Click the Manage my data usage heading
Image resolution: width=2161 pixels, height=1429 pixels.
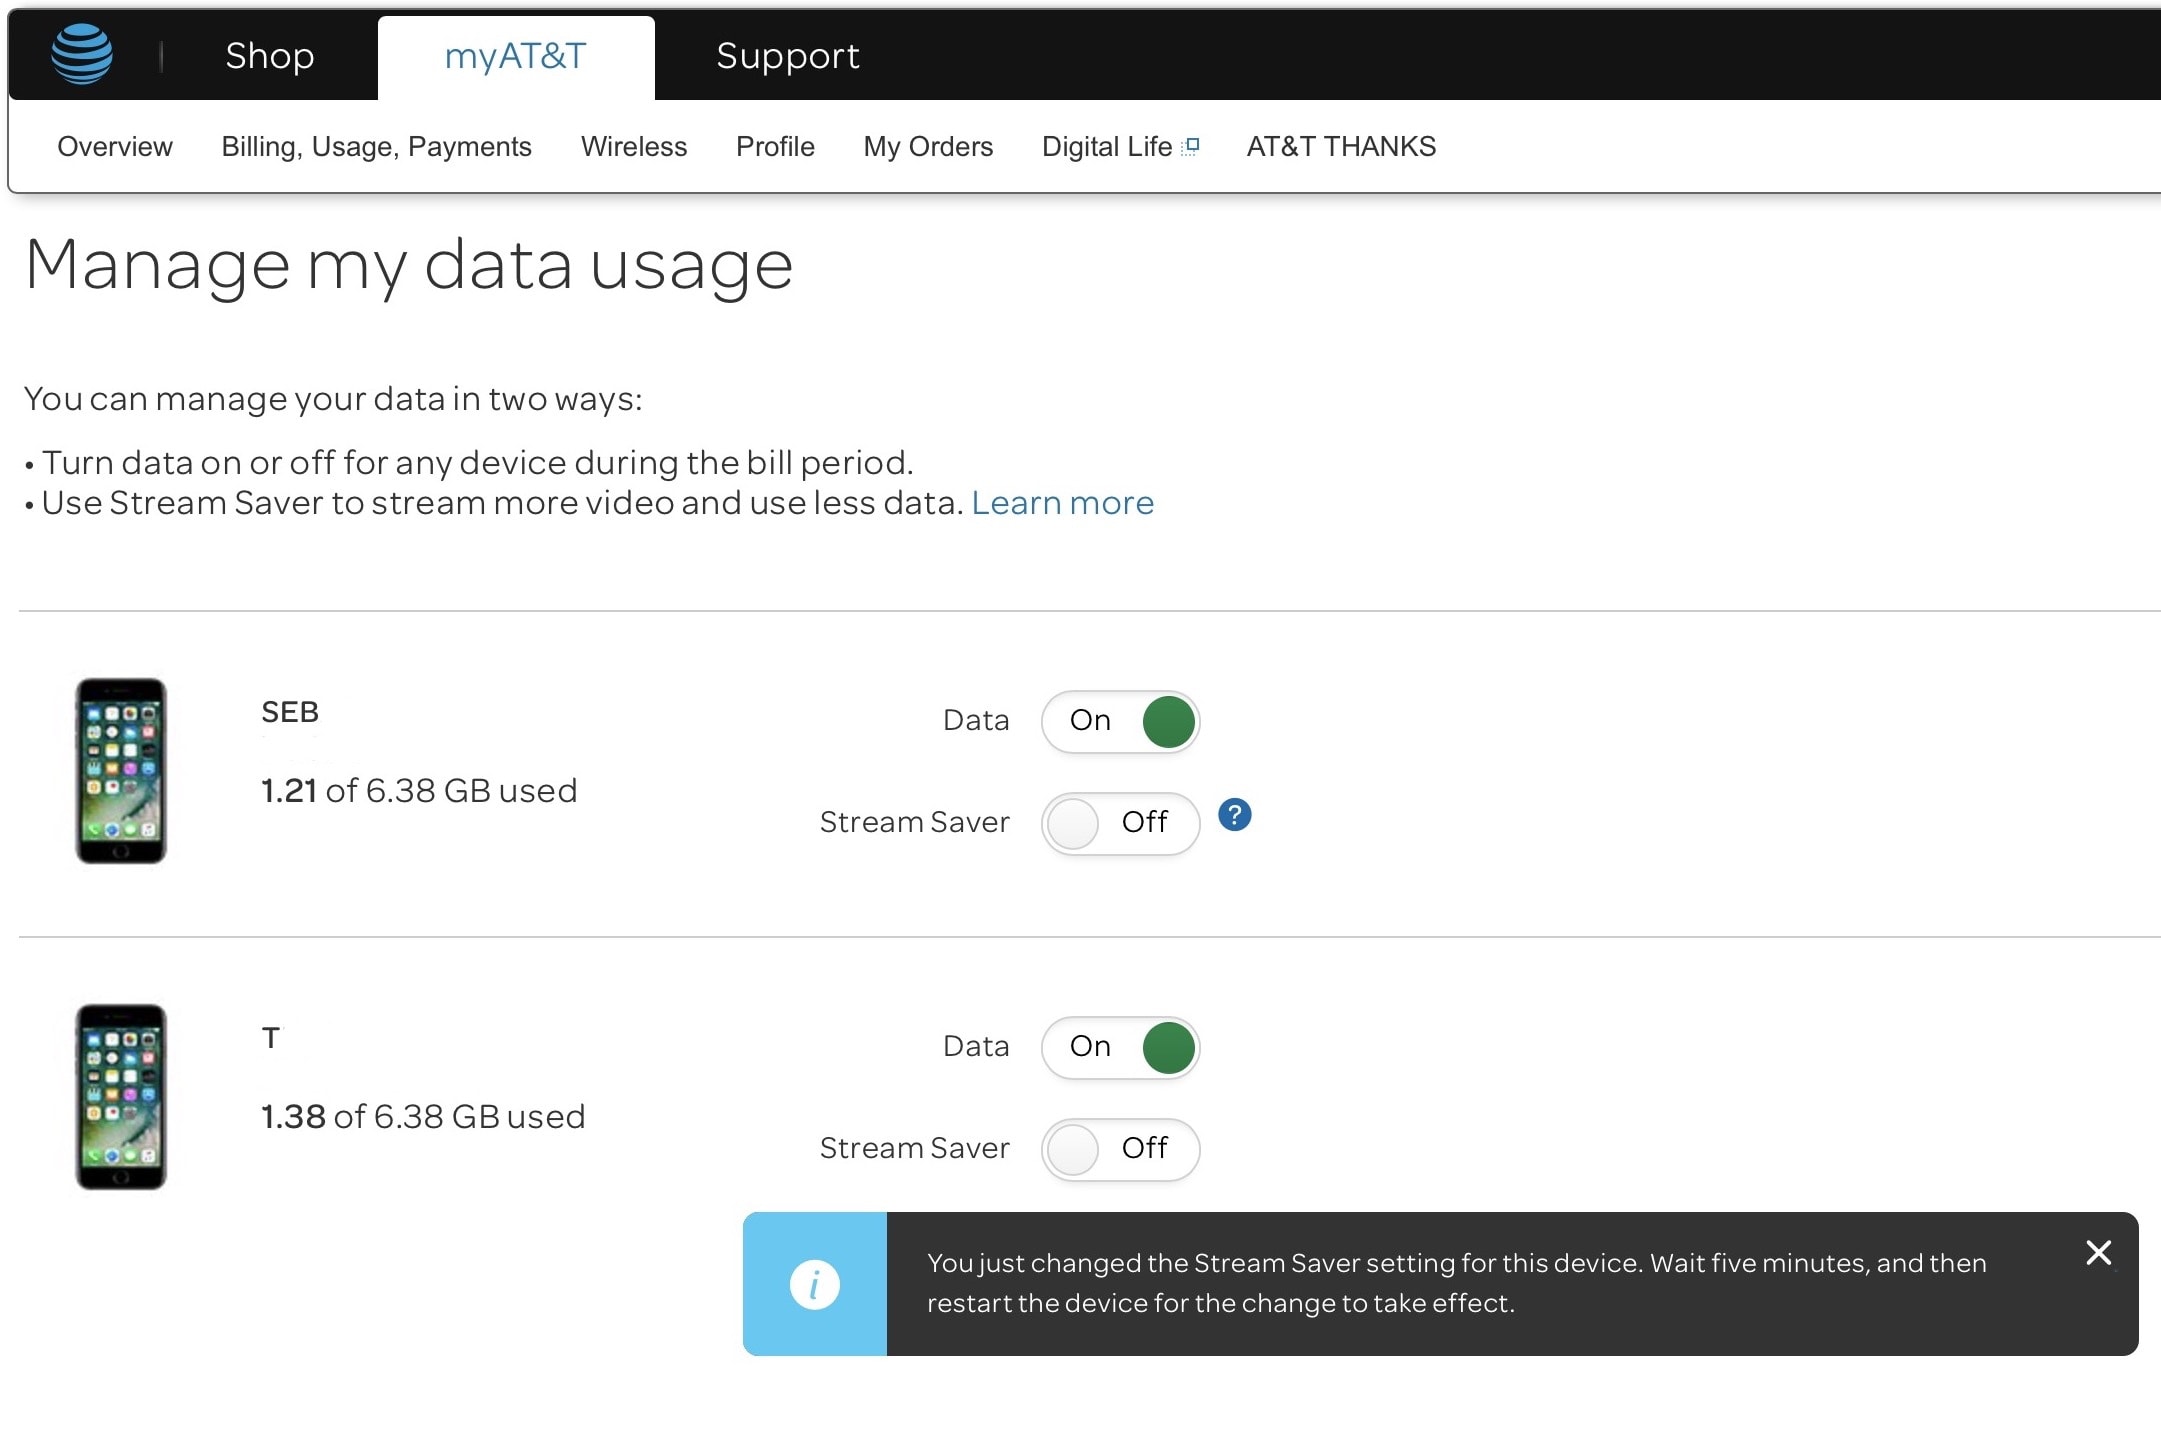pyautogui.click(x=409, y=266)
